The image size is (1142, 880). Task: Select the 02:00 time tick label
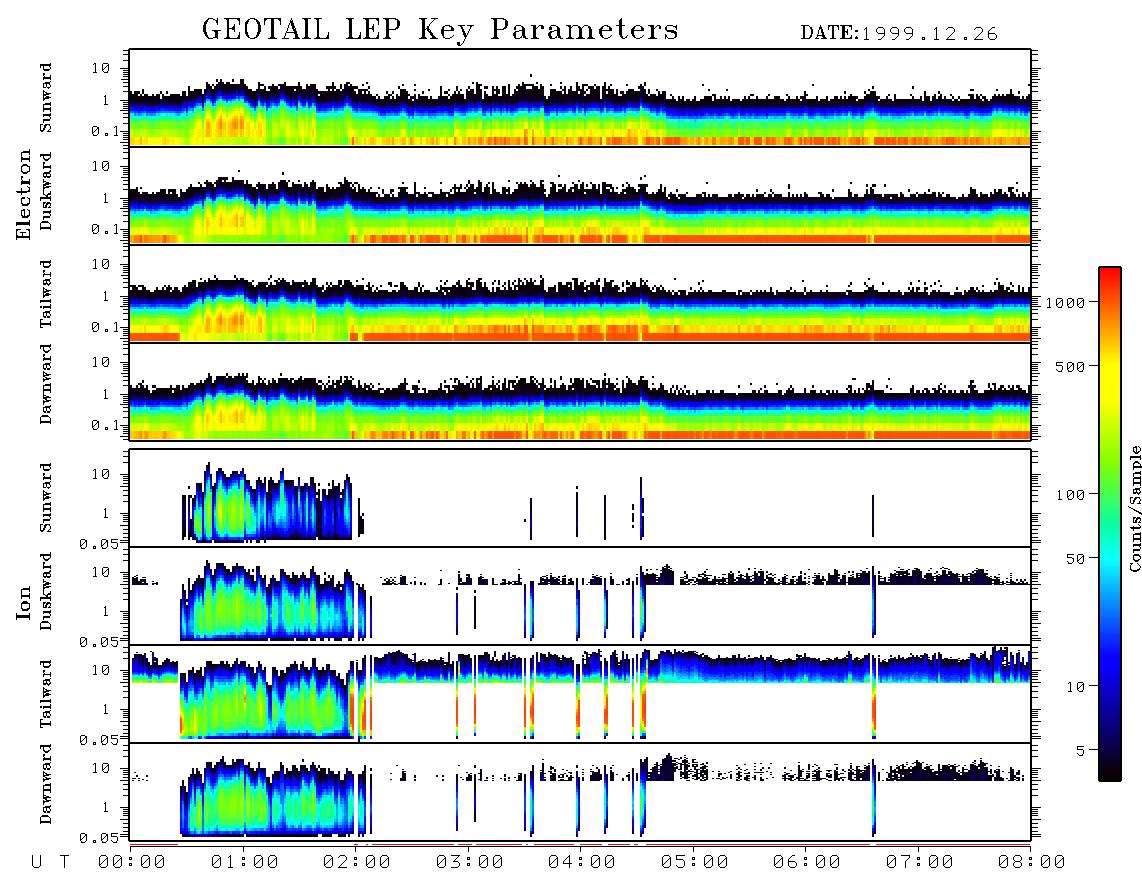pyautogui.click(x=357, y=863)
